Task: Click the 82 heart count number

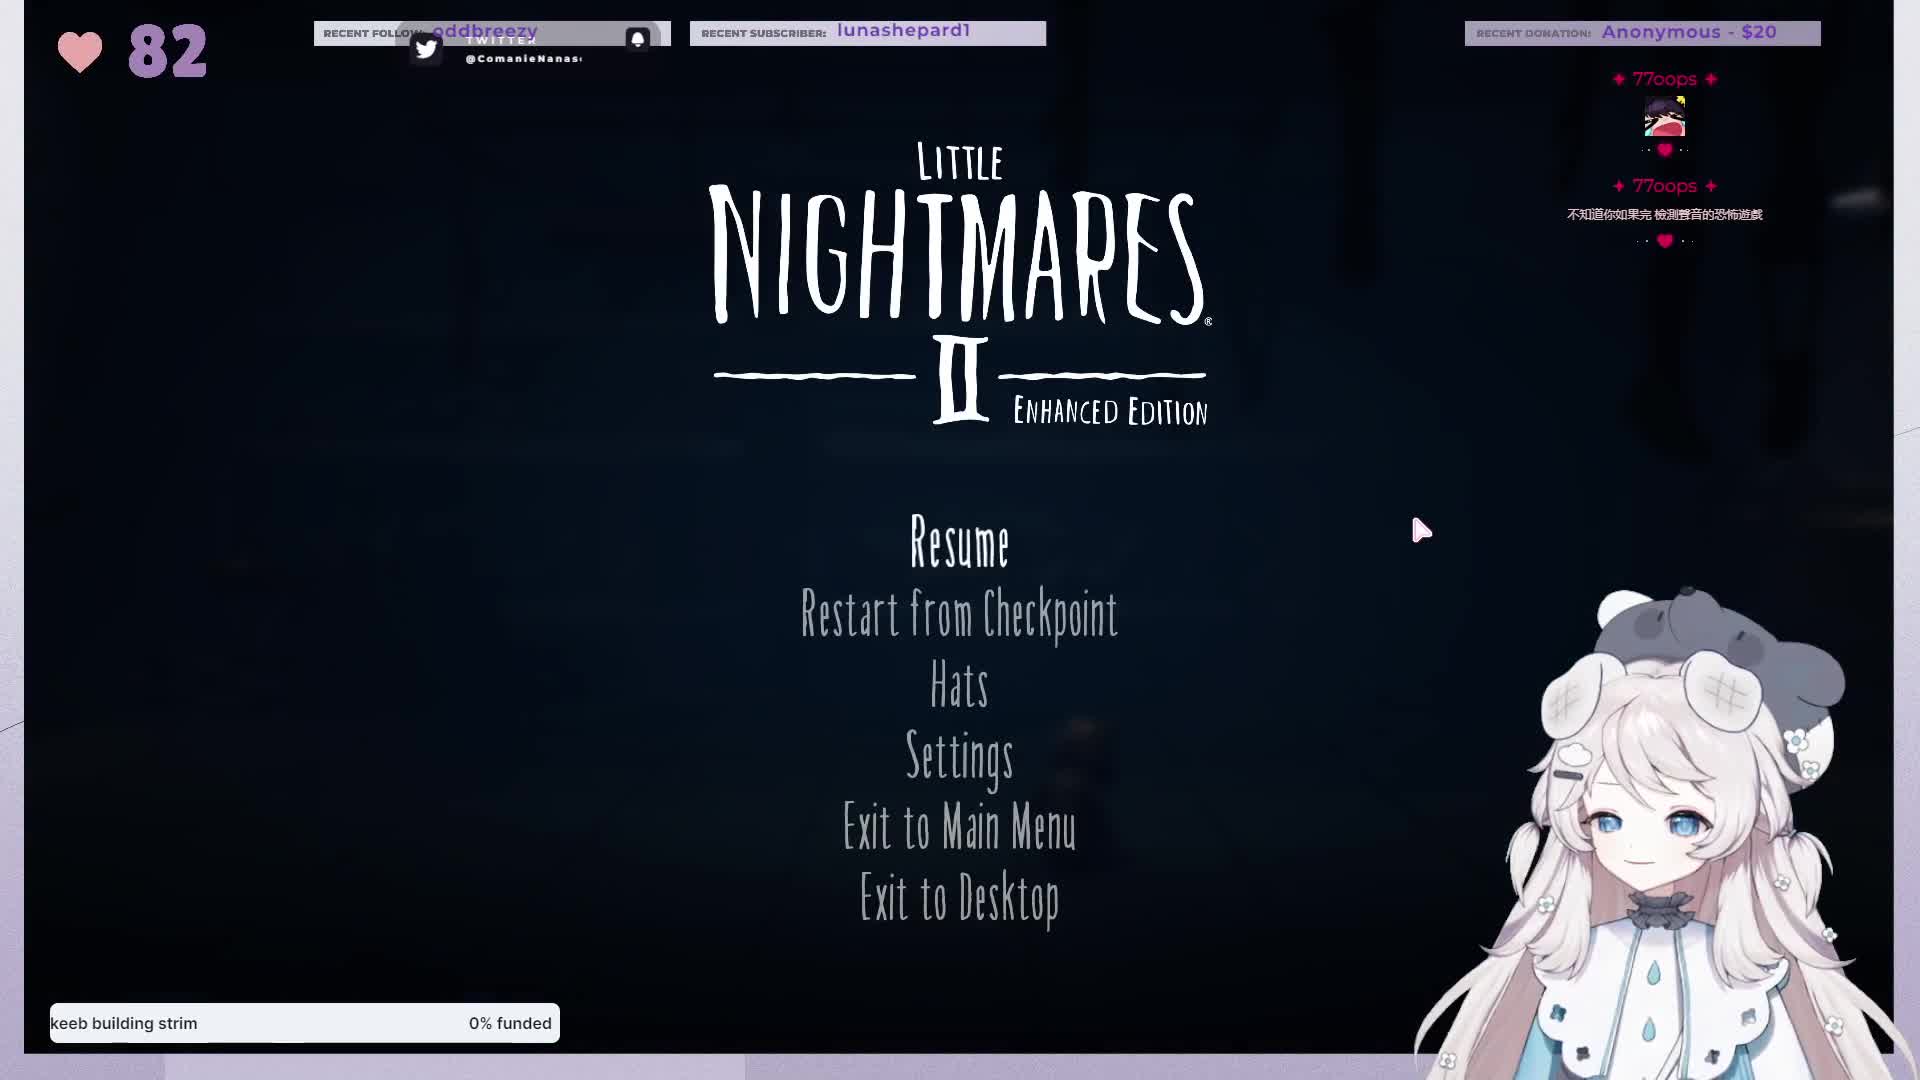Action: tap(167, 52)
